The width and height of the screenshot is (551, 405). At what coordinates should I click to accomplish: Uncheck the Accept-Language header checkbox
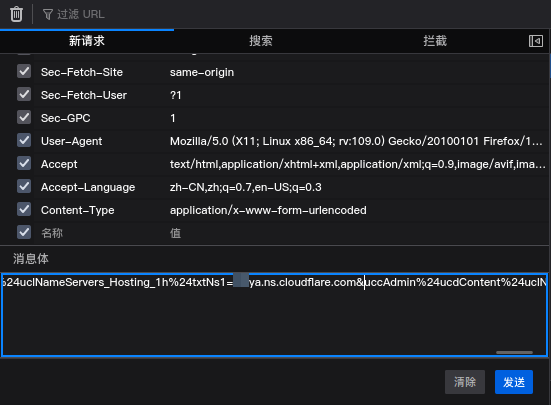pos(24,187)
